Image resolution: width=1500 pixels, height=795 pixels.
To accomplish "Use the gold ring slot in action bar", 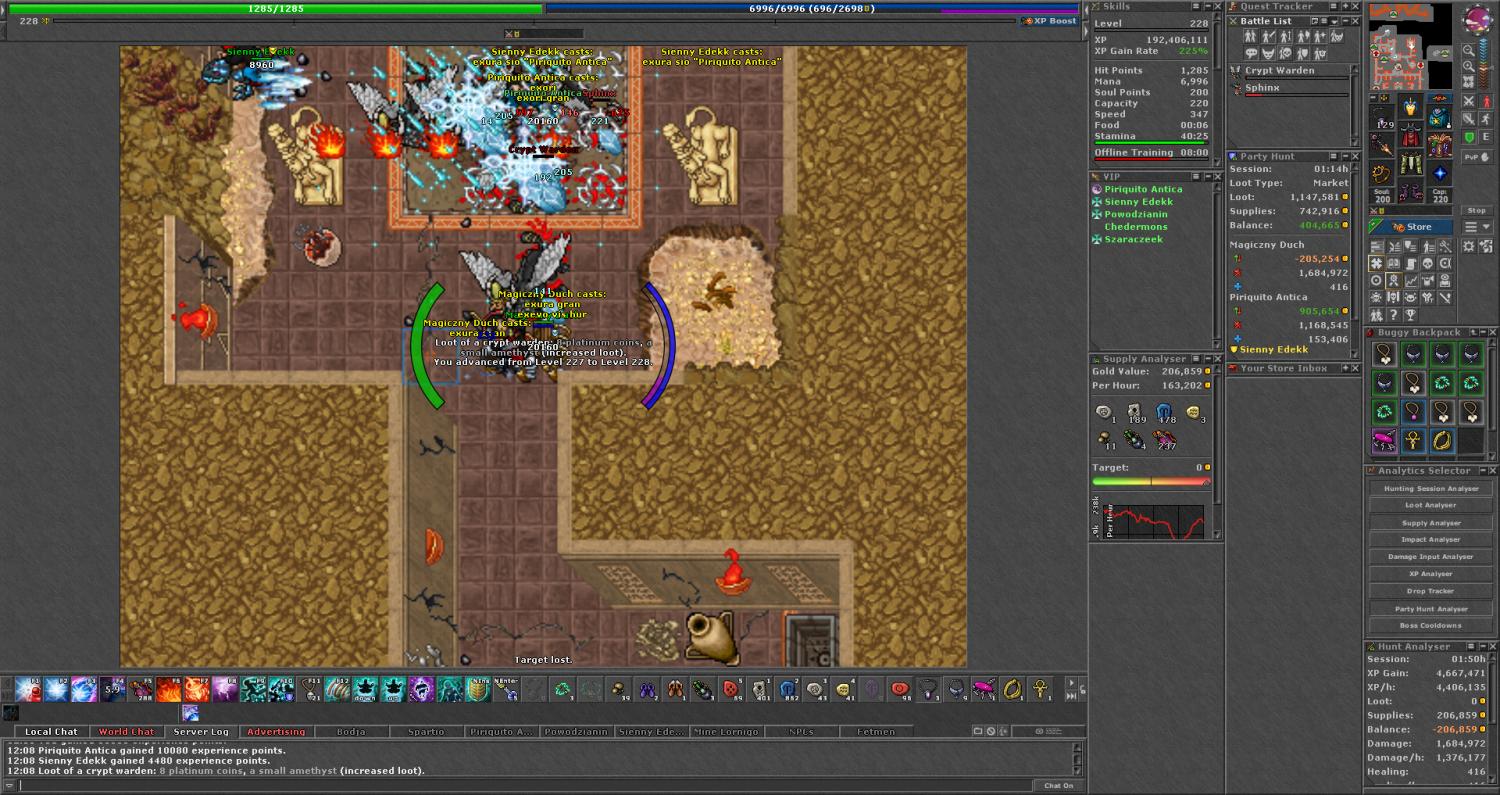I will (1012, 688).
